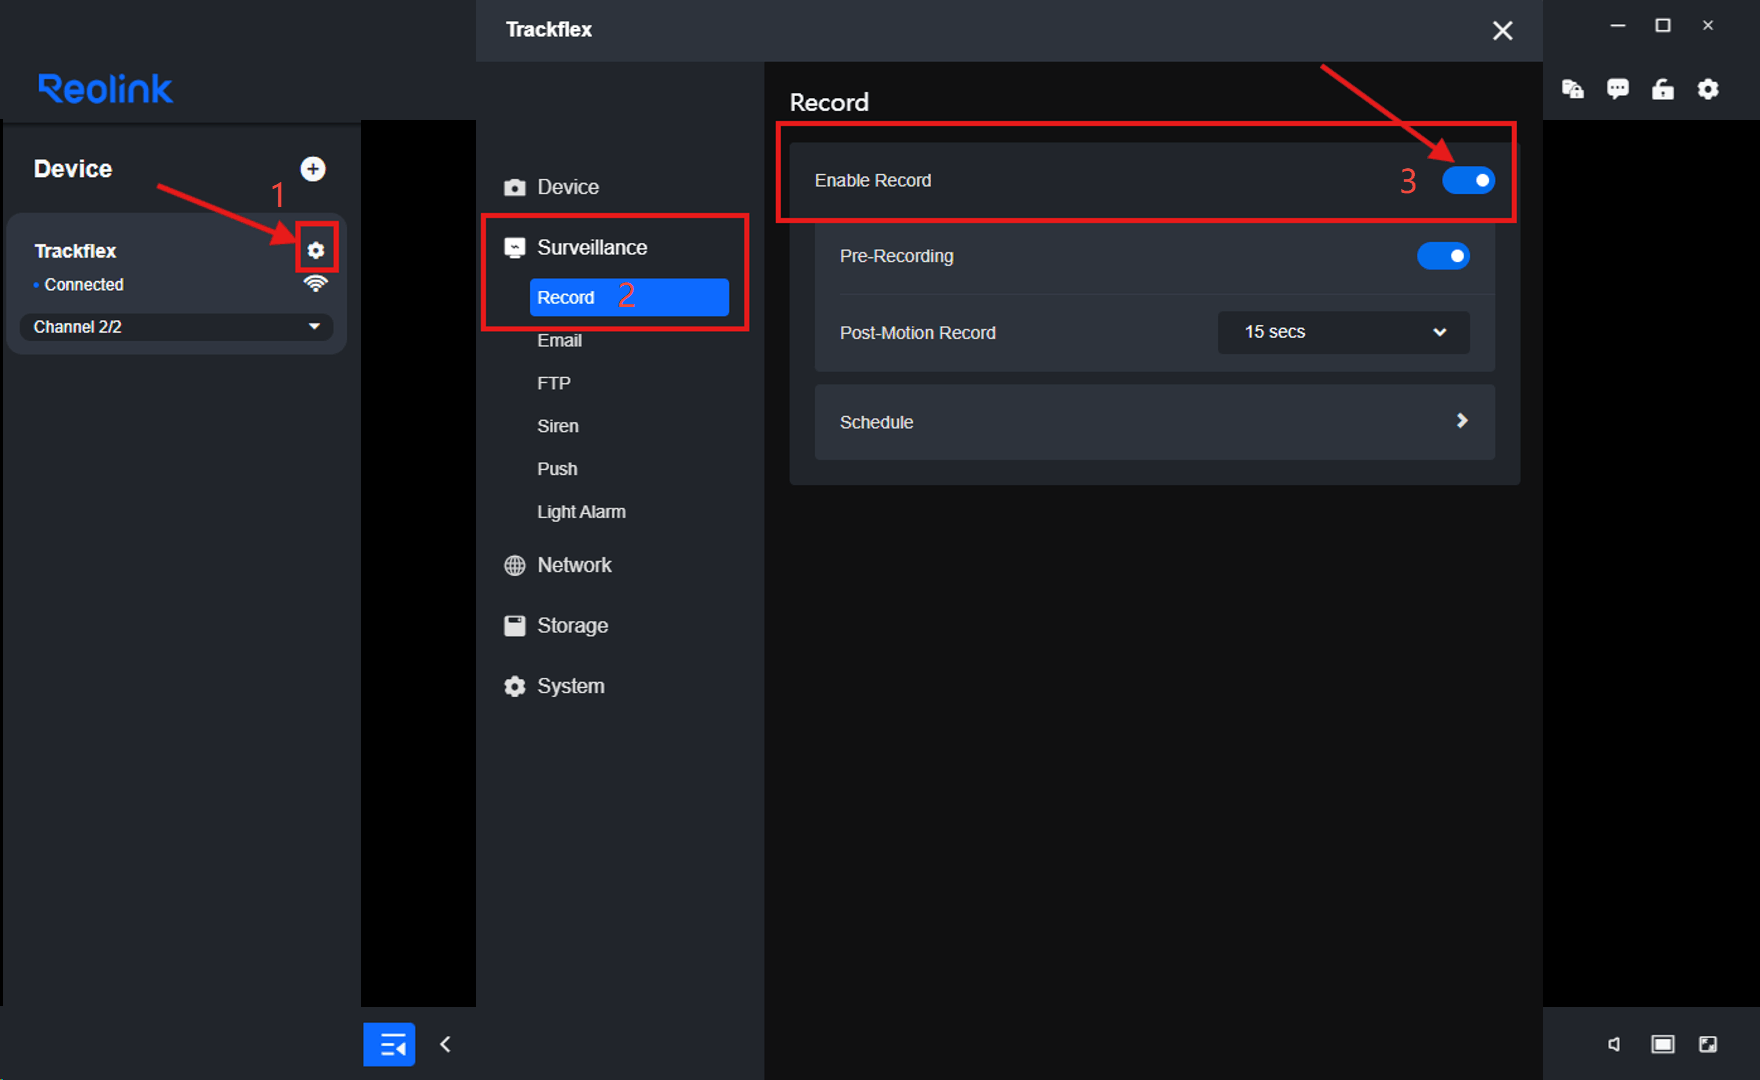Open the Device camera icon section
This screenshot has height=1080, width=1760.
coord(515,187)
